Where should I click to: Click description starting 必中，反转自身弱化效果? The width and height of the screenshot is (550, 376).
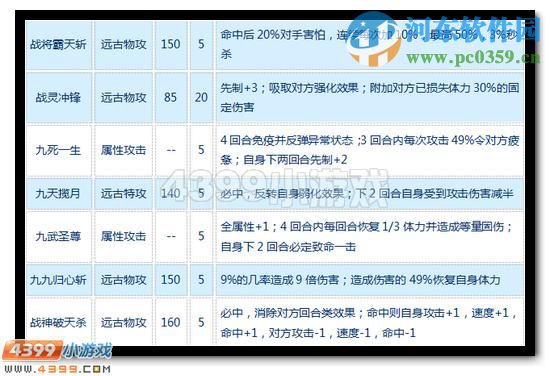pyautogui.click(x=367, y=194)
